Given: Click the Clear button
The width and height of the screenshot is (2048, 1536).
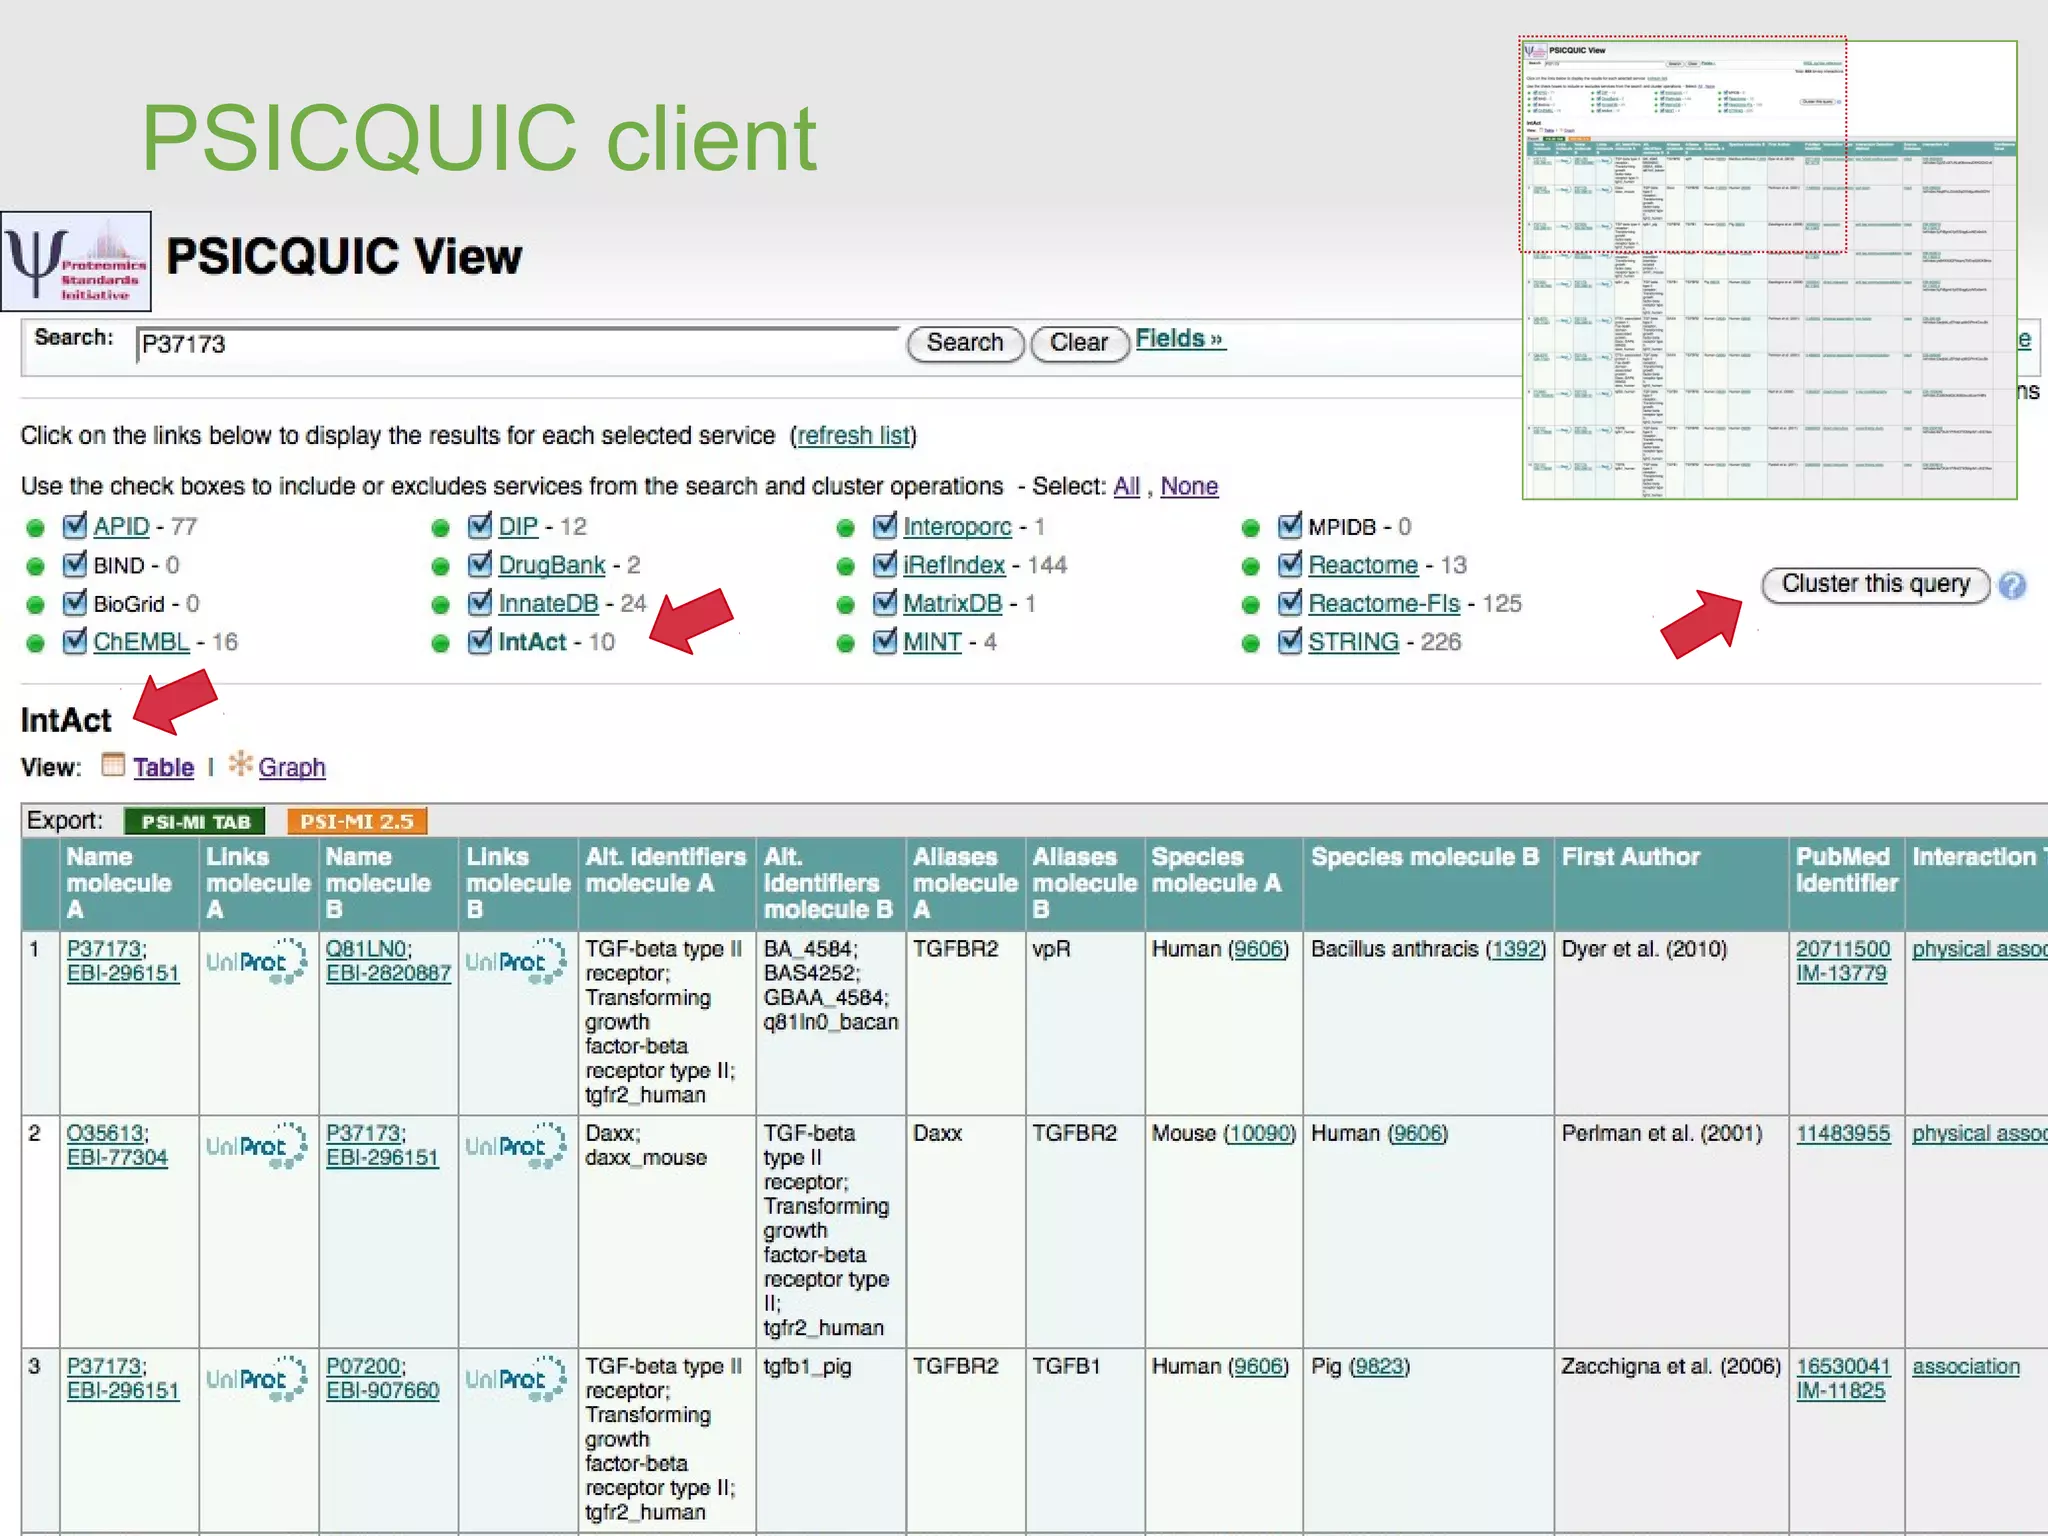Looking at the screenshot, I should point(1078,343).
